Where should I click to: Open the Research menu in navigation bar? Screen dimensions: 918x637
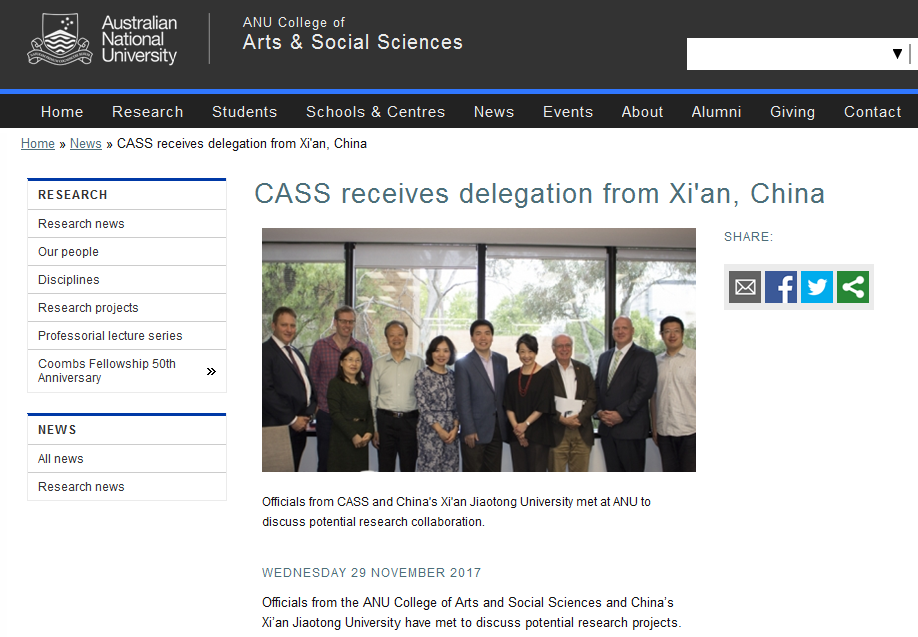coord(147,112)
